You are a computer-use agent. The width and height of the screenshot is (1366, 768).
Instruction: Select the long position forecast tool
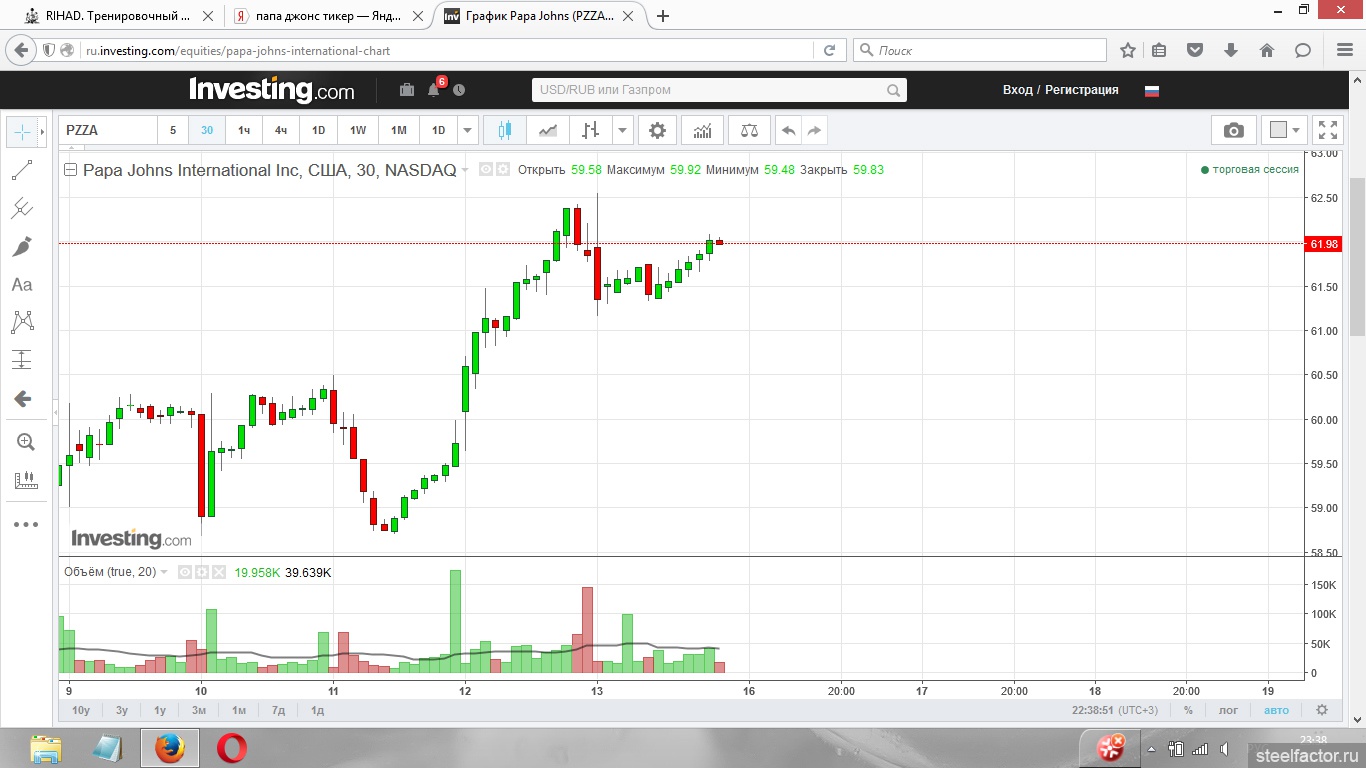click(22, 360)
